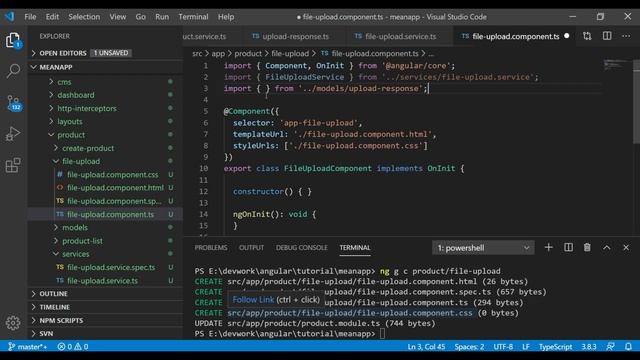
Task: Expand the create-product folder
Action: (x=88, y=148)
